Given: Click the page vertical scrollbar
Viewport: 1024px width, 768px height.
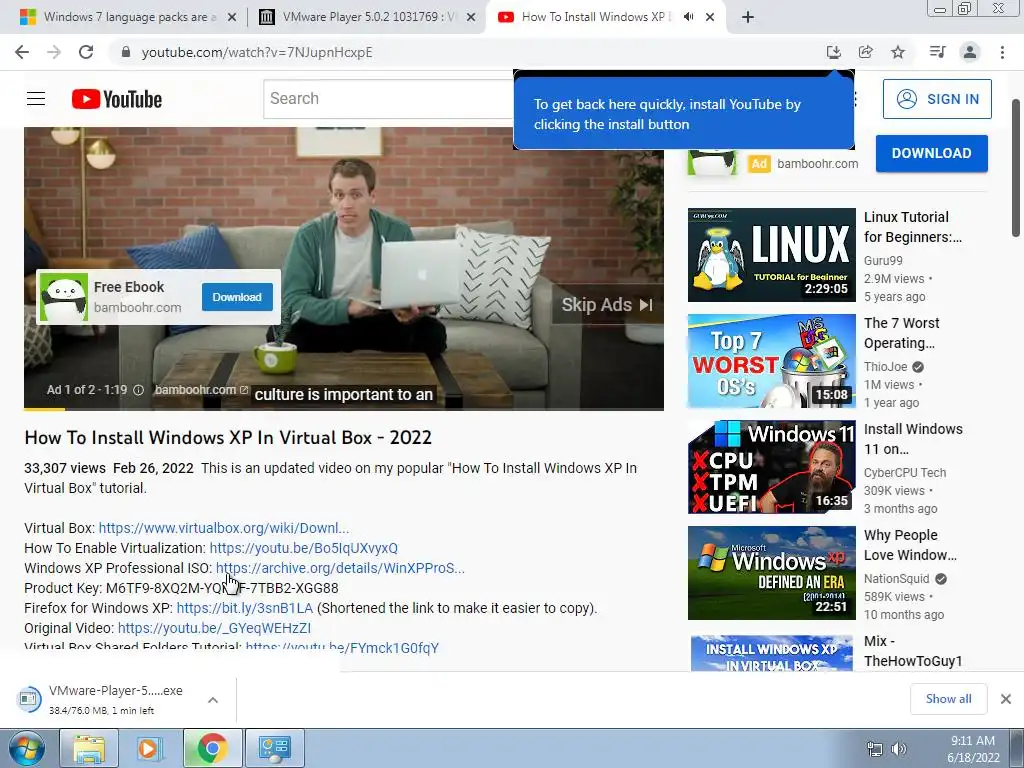Looking at the screenshot, I should pos(1016,168).
